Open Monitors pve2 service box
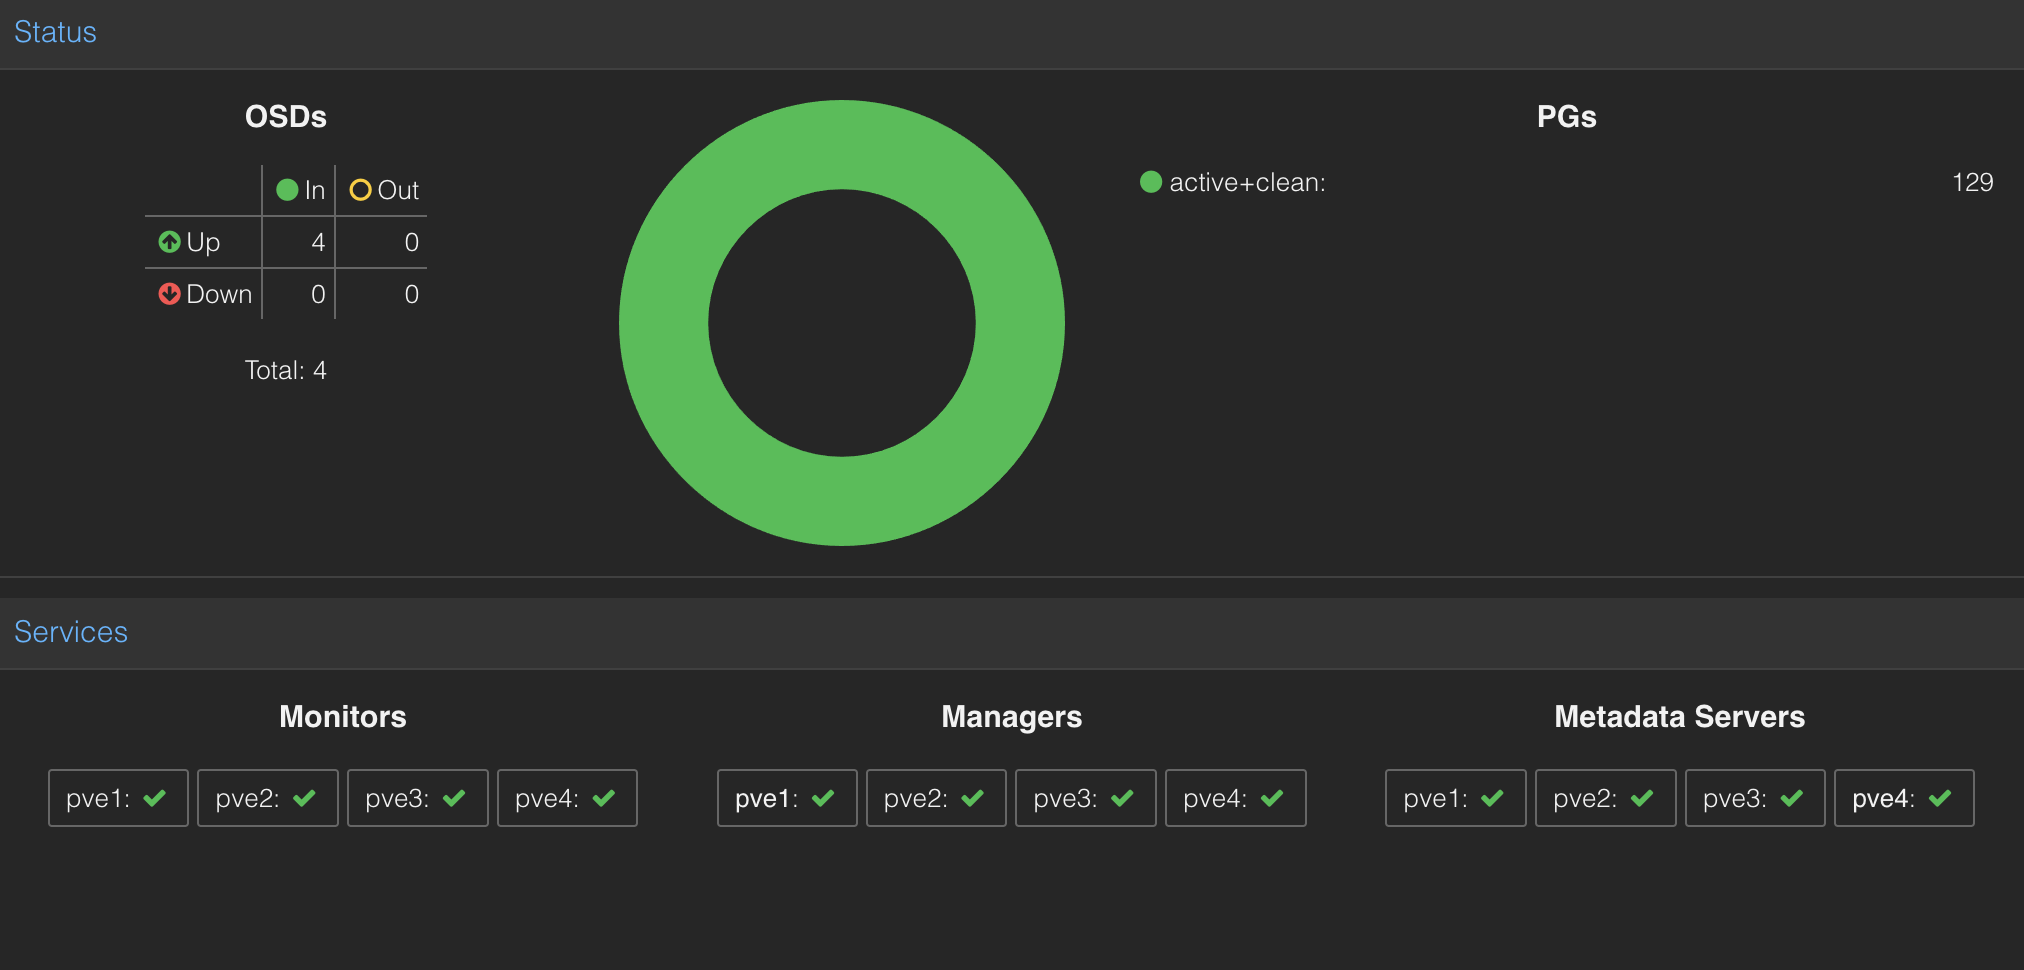Screen dimensions: 2024x970 [x=268, y=798]
